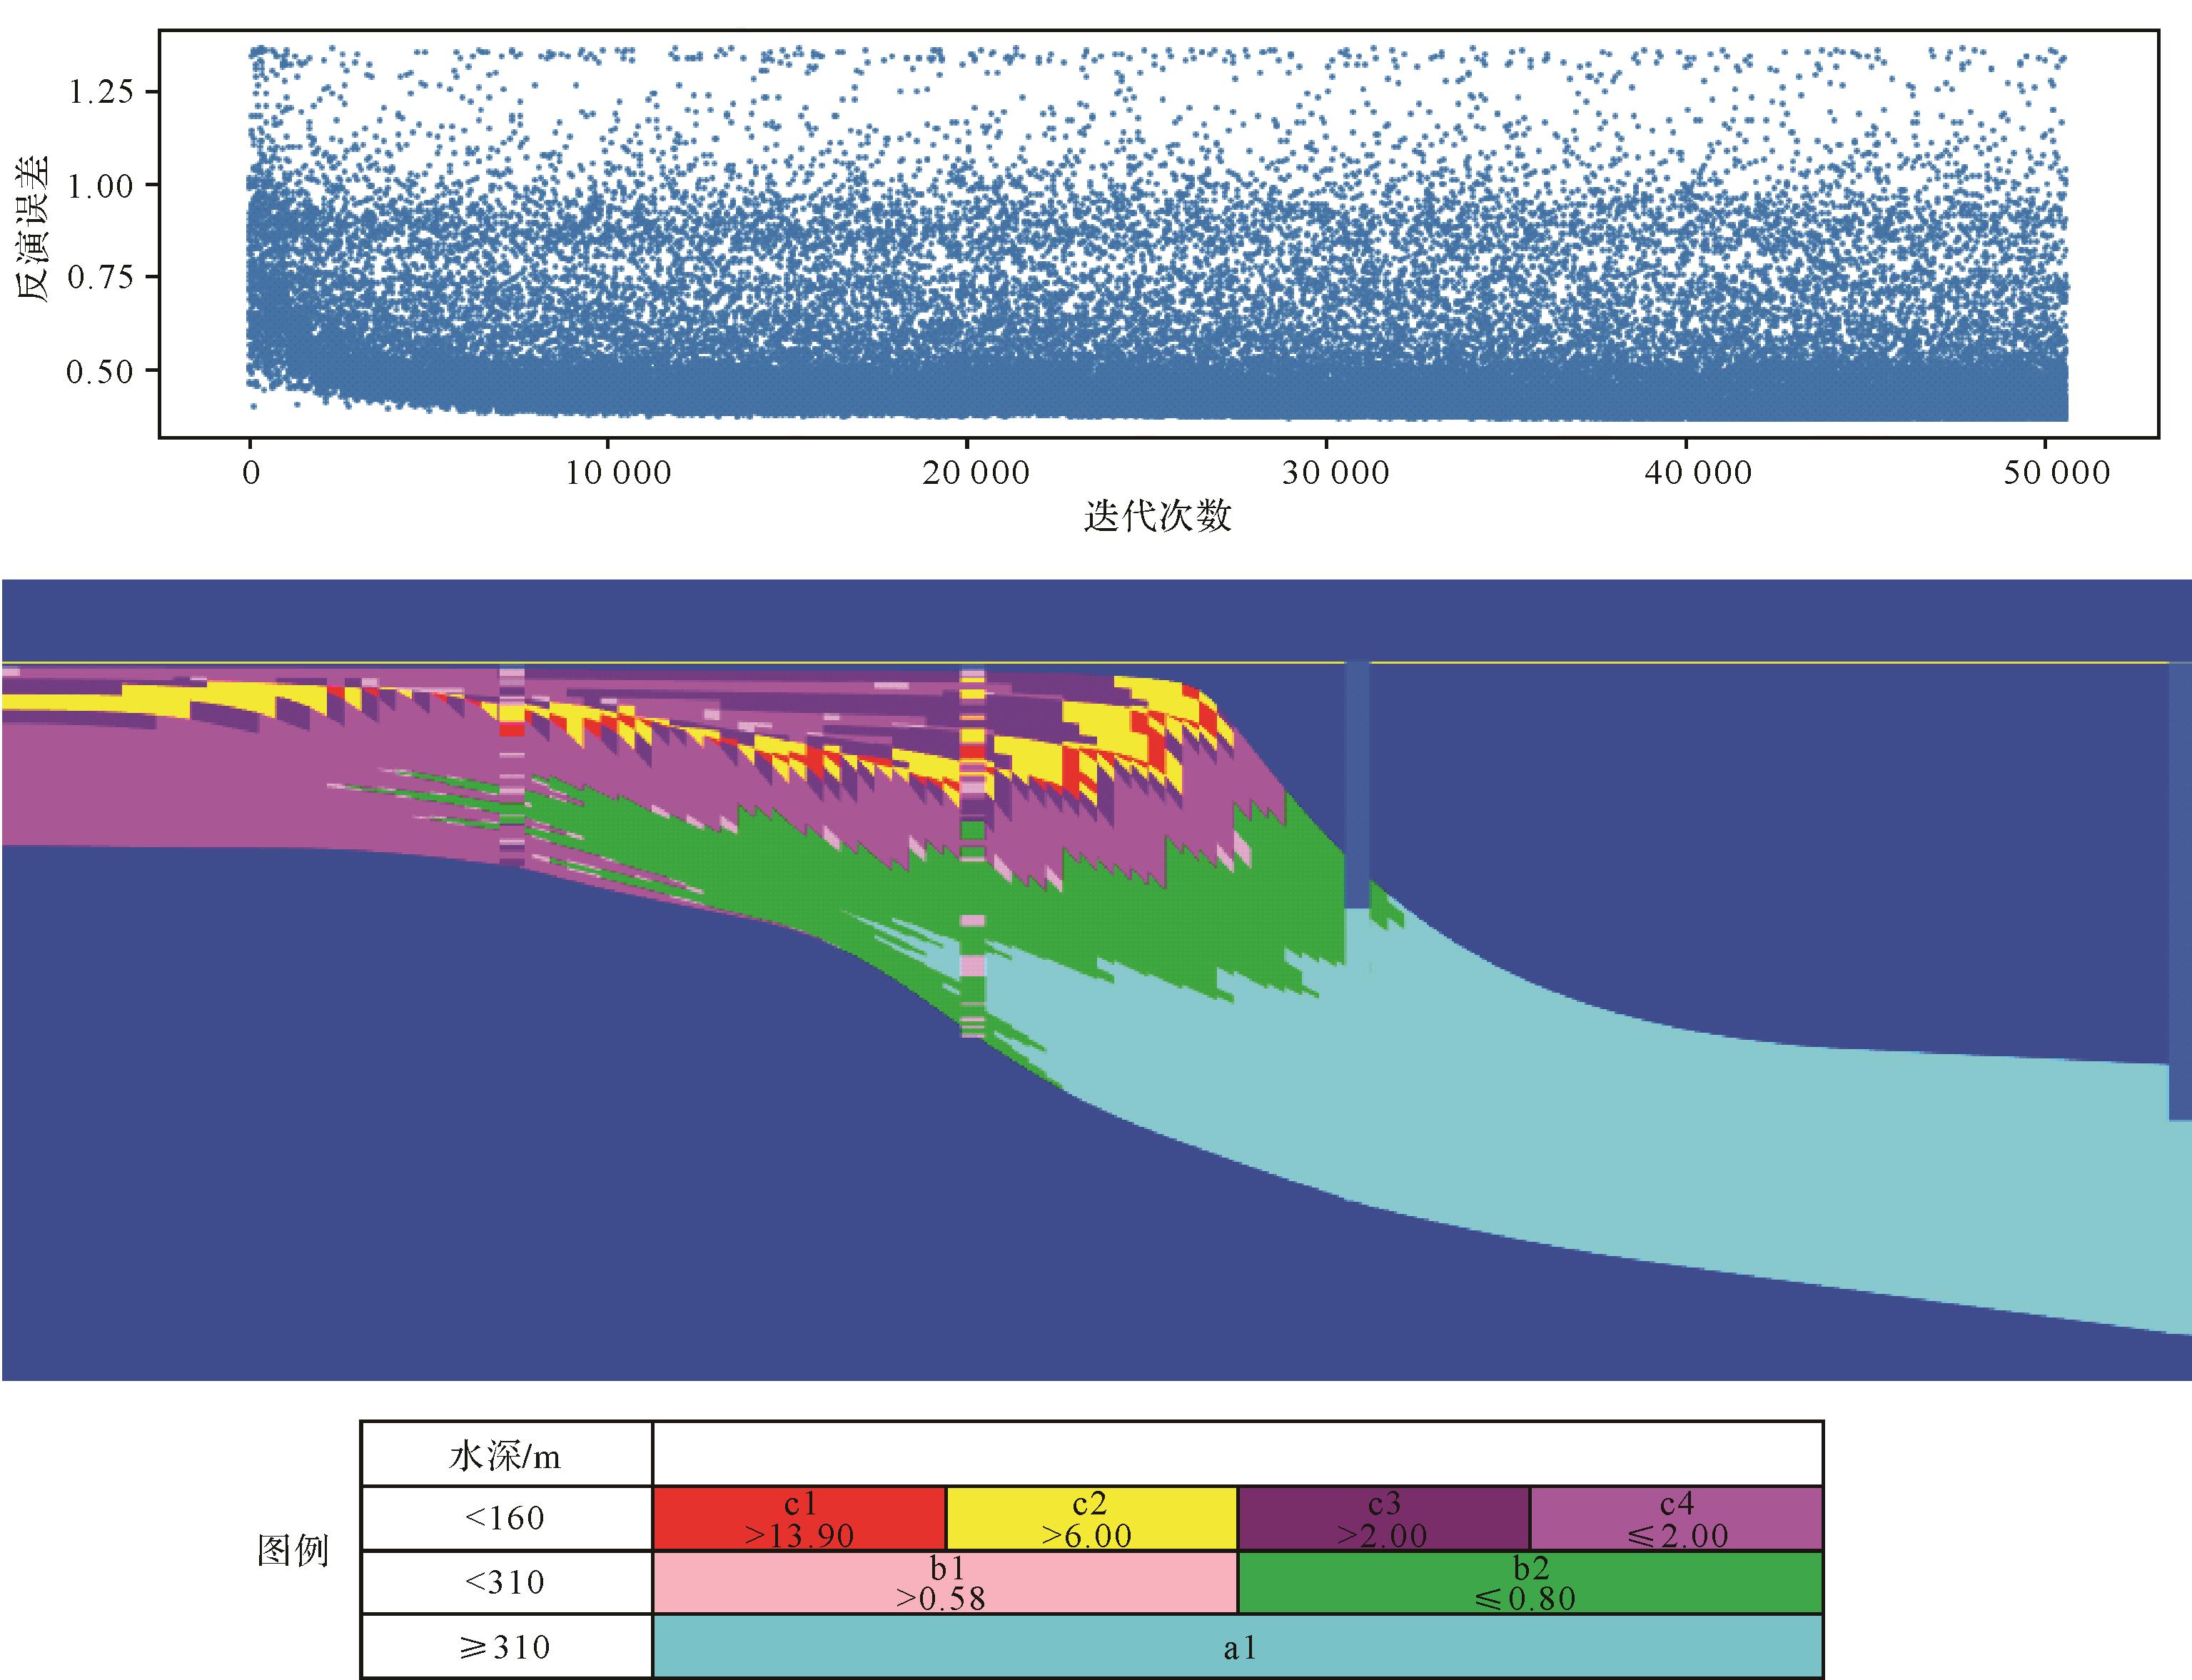Click the pink b1 legend swatch

945,1582
